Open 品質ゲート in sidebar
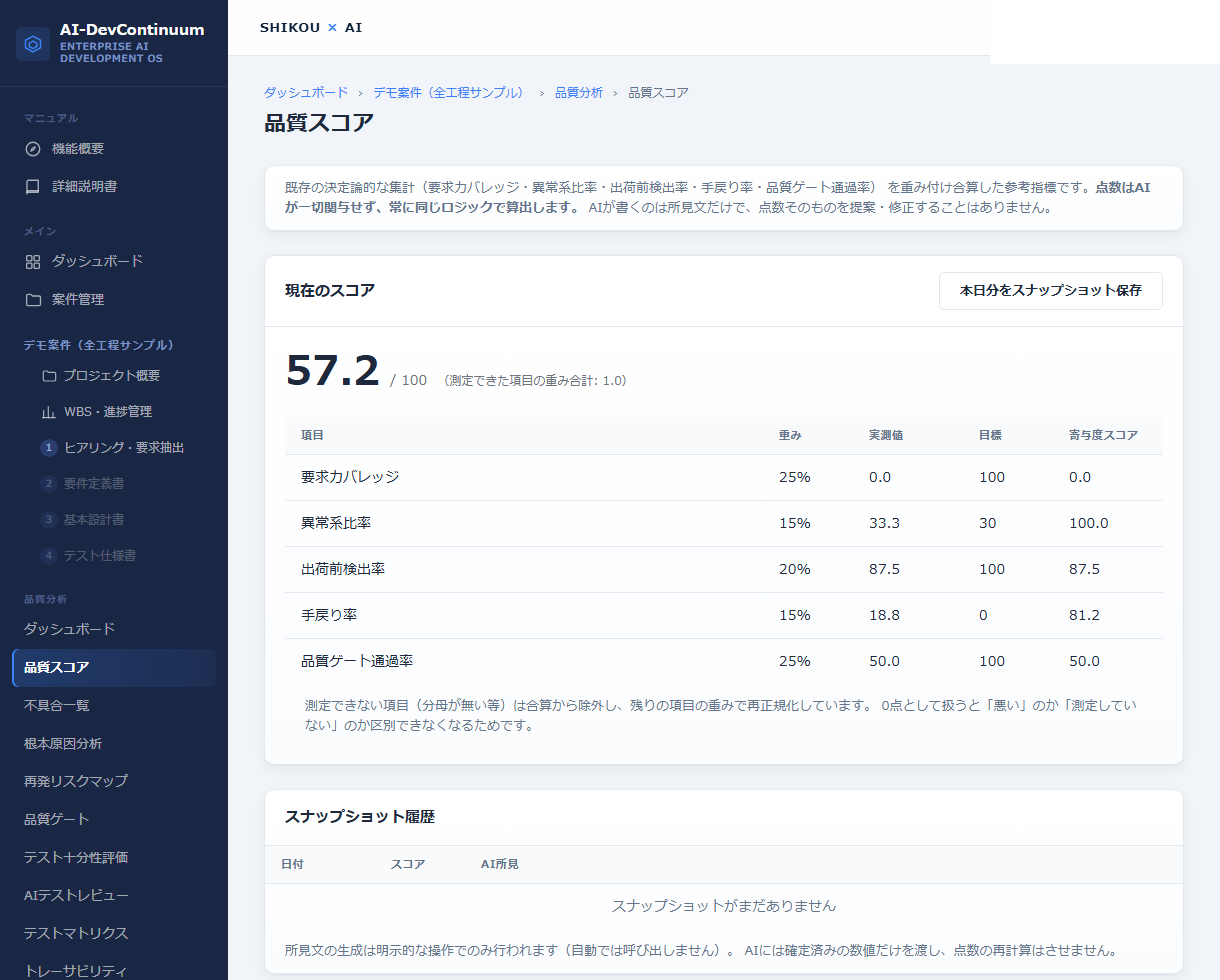 [114, 819]
